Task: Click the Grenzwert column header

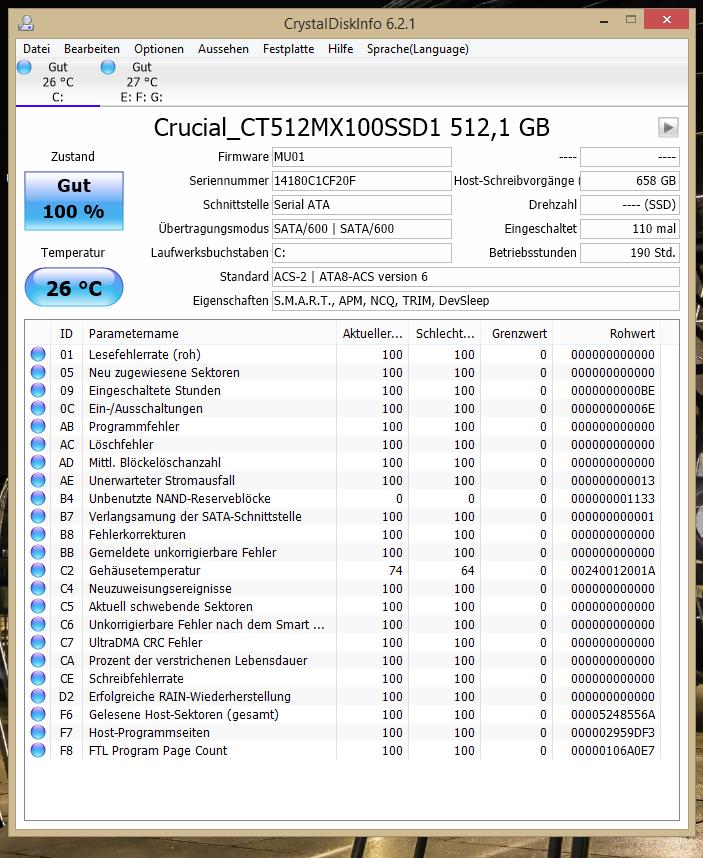Action: click(x=517, y=334)
